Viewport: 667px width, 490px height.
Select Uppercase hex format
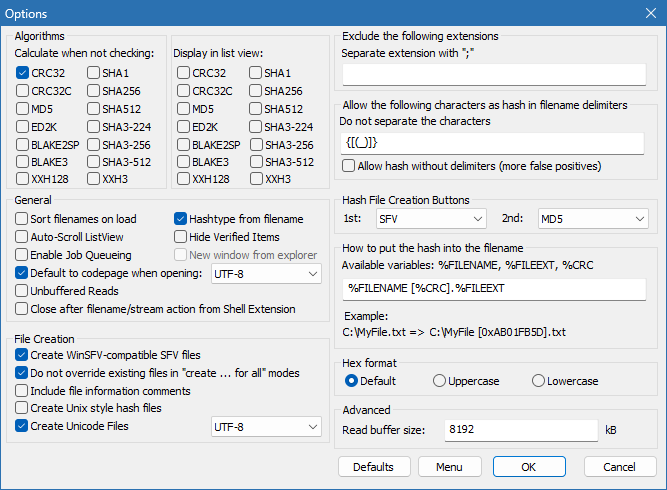click(x=440, y=381)
